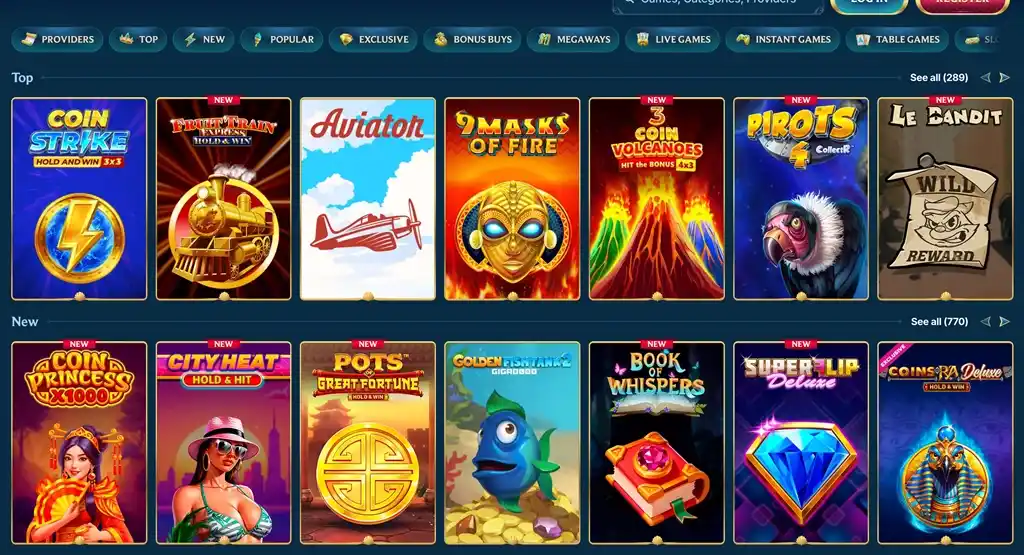The height and width of the screenshot is (555, 1024).
Task: Show previous games in New section
Action: click(x=985, y=321)
